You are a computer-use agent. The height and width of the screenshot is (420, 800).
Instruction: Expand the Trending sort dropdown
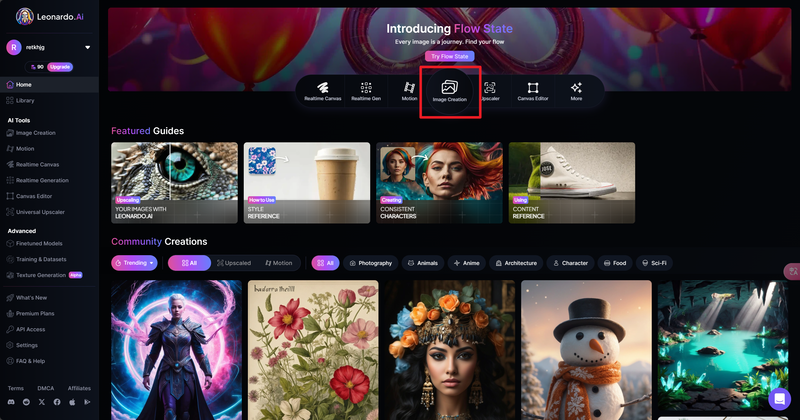[x=134, y=263]
